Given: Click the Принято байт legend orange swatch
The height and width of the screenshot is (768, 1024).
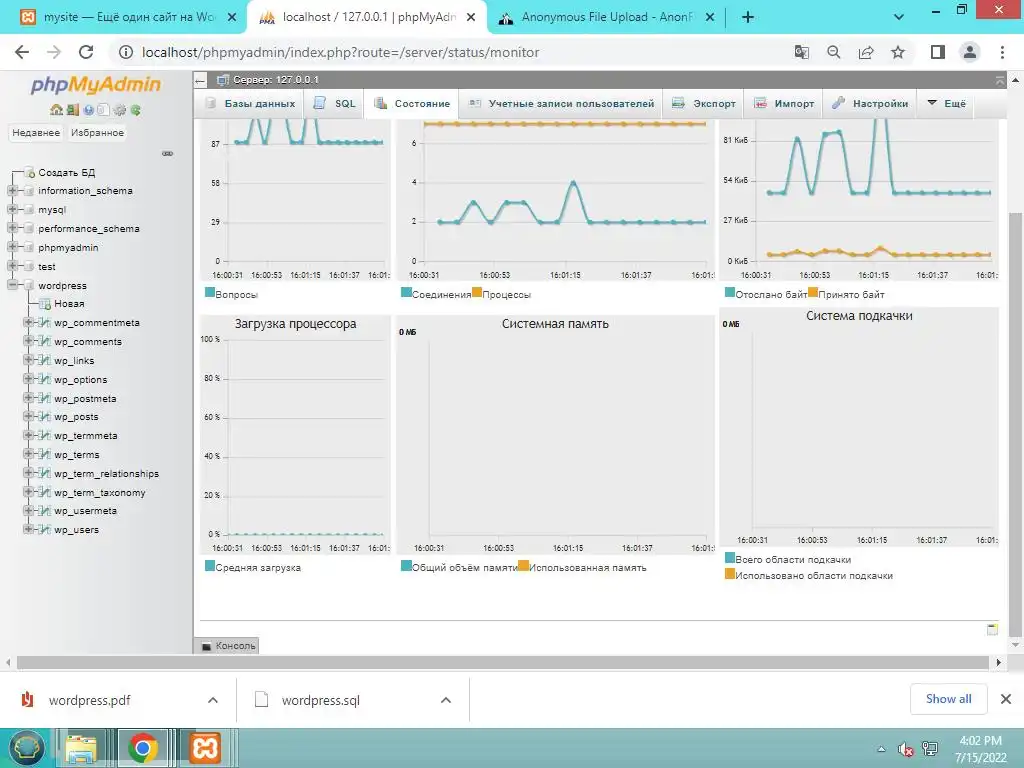Looking at the screenshot, I should [812, 293].
